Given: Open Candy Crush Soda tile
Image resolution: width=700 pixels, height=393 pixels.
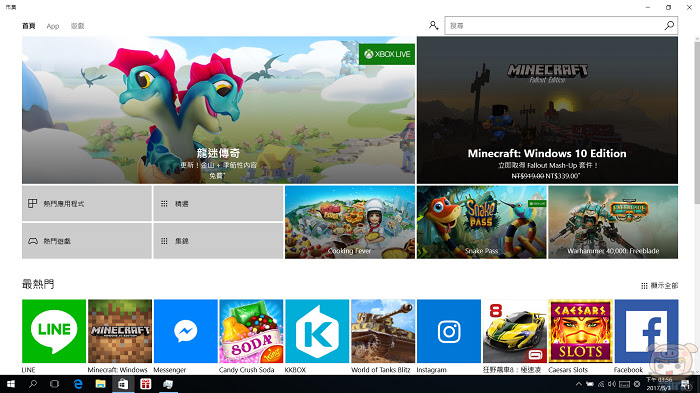Looking at the screenshot, I should coord(251,331).
